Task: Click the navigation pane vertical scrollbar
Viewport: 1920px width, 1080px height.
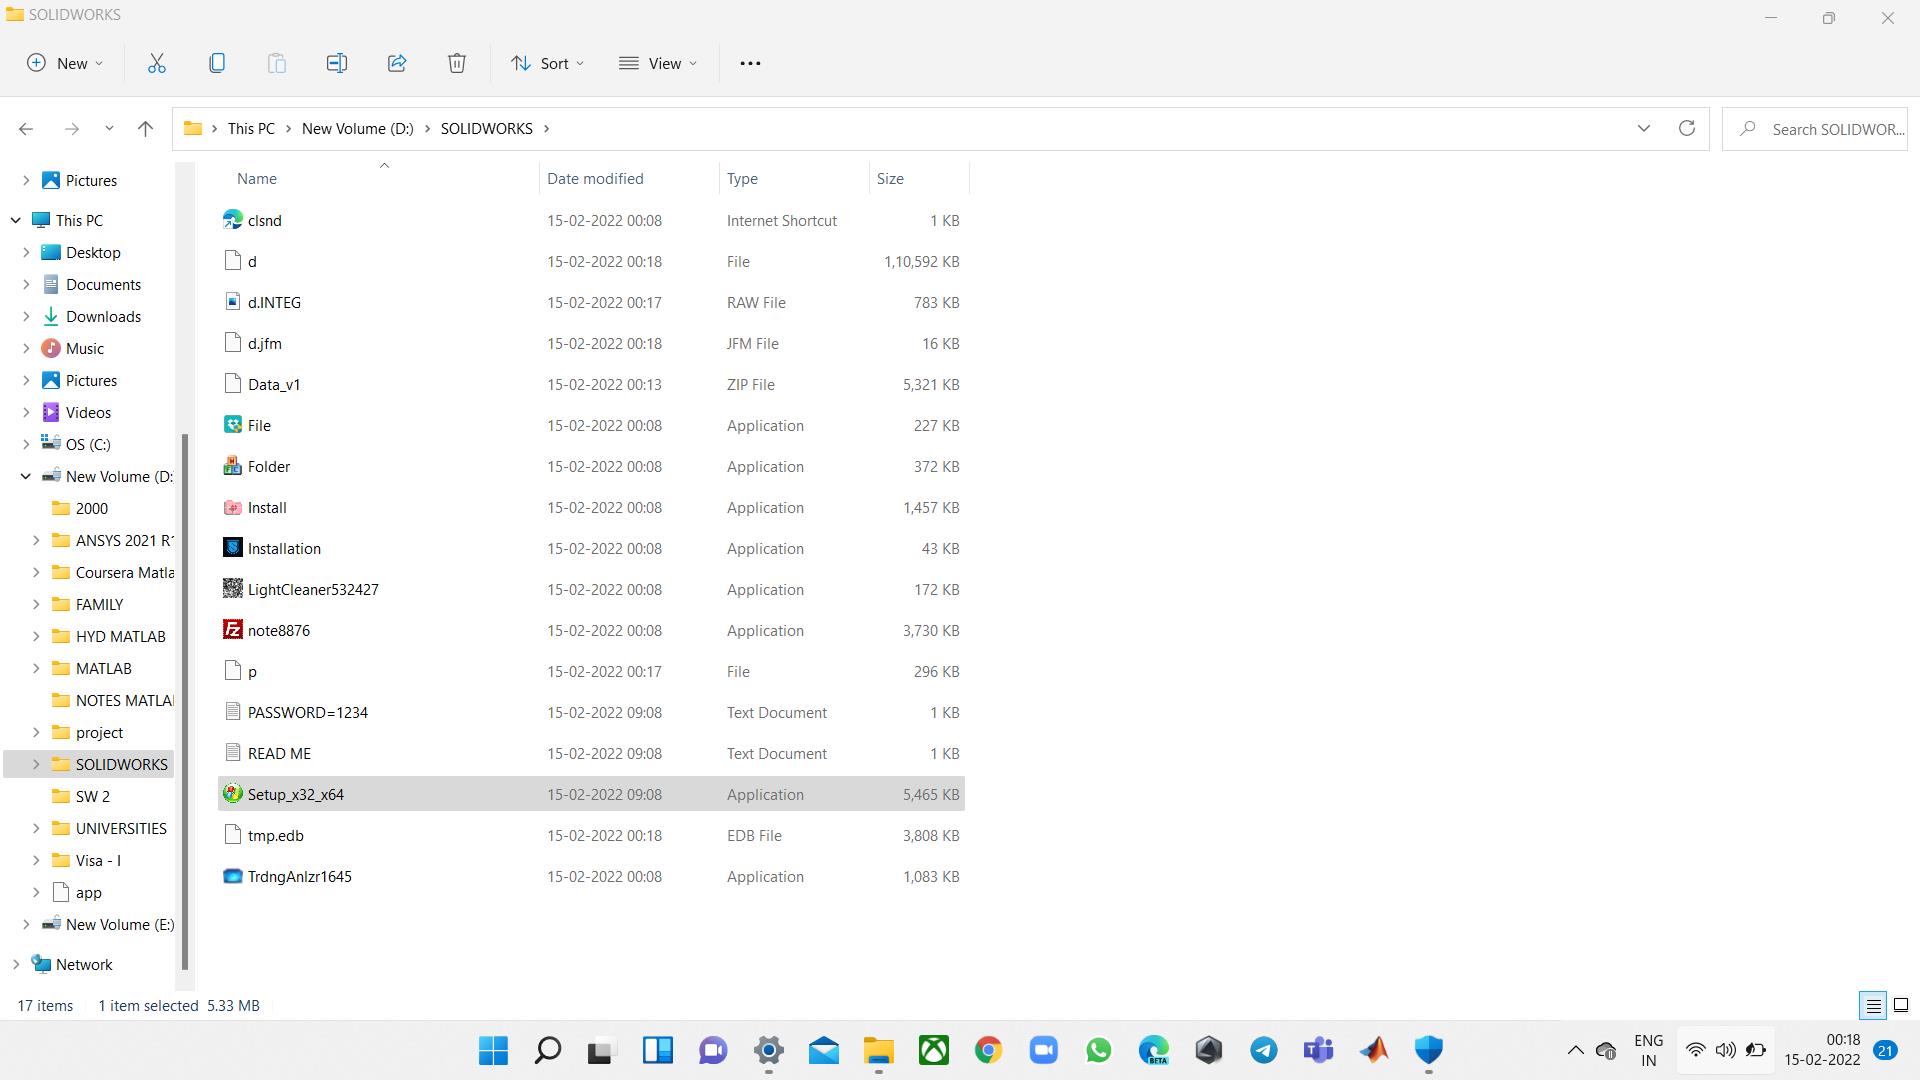Action: [x=184, y=700]
